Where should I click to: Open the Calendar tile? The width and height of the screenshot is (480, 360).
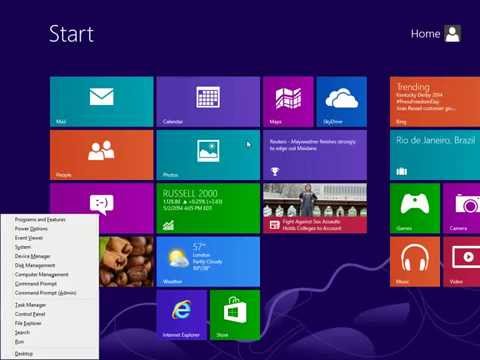click(208, 102)
